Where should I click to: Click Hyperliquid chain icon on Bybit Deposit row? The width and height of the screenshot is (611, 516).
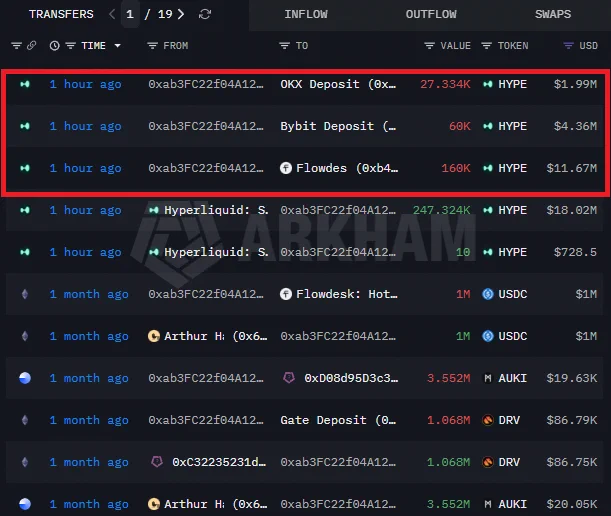(25, 126)
